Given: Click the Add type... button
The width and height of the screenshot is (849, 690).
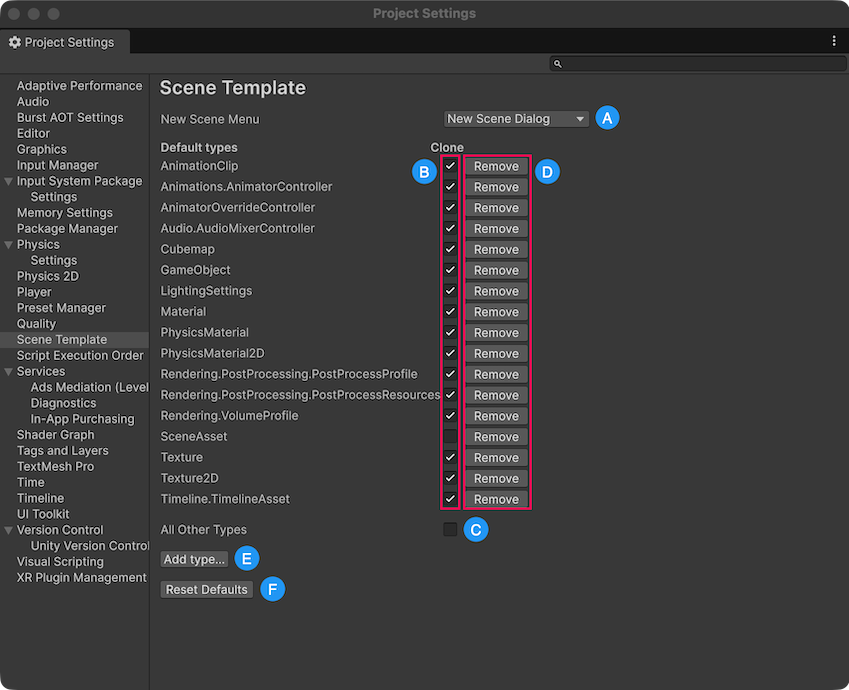Looking at the screenshot, I should point(194,559).
